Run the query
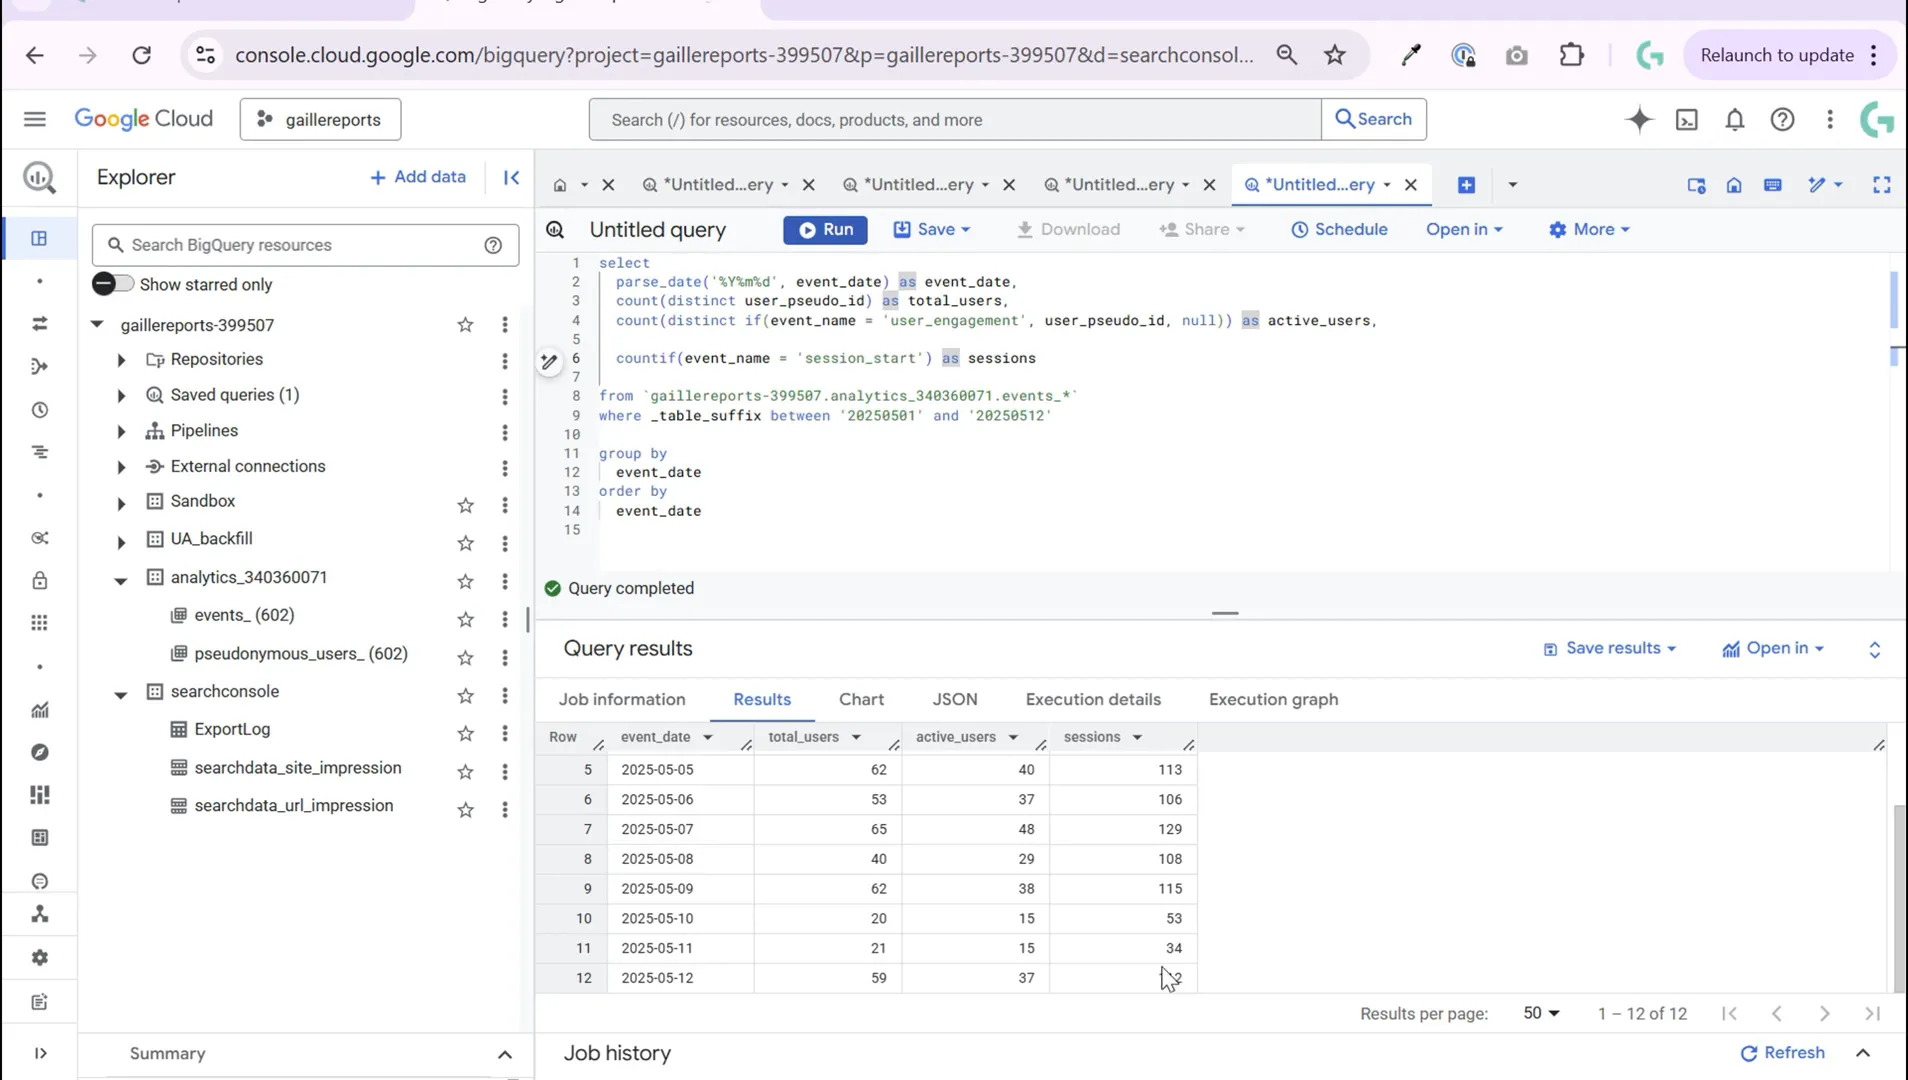Image resolution: width=1908 pixels, height=1080 pixels. [x=825, y=229]
